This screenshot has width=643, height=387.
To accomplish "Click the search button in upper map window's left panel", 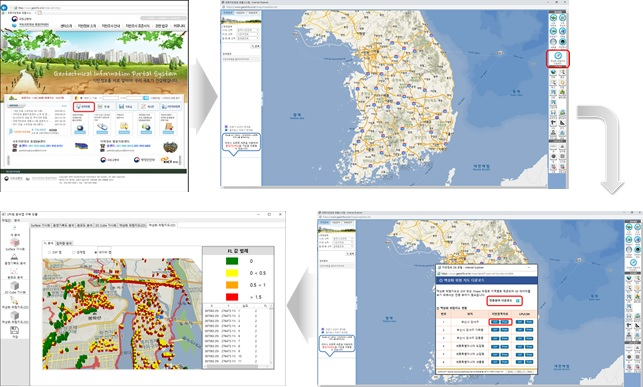I will coord(255,46).
